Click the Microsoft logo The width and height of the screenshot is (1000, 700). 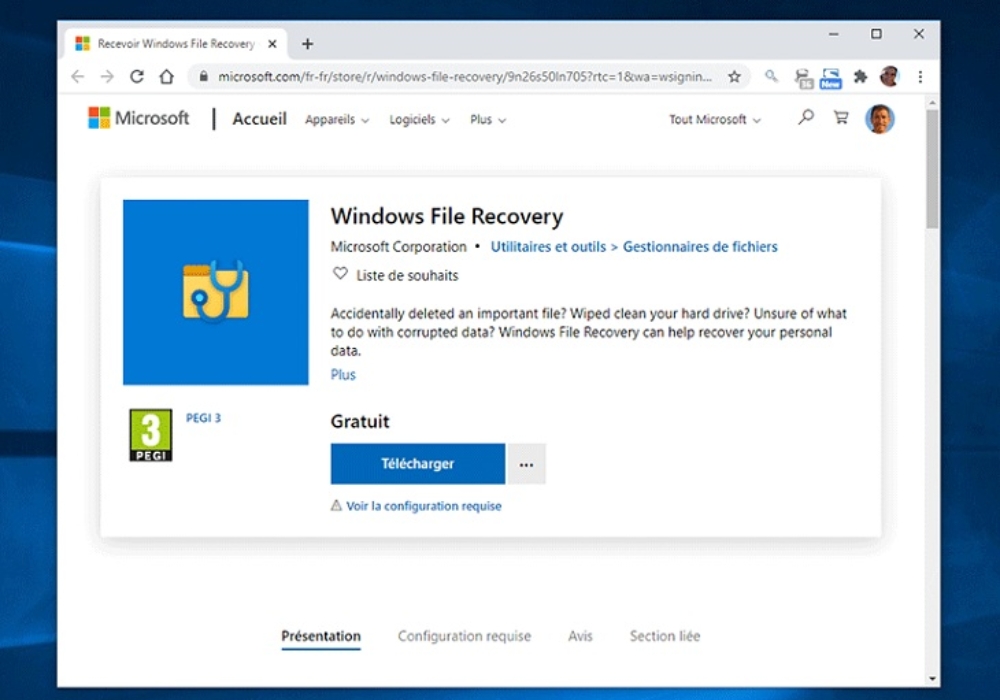(x=138, y=119)
